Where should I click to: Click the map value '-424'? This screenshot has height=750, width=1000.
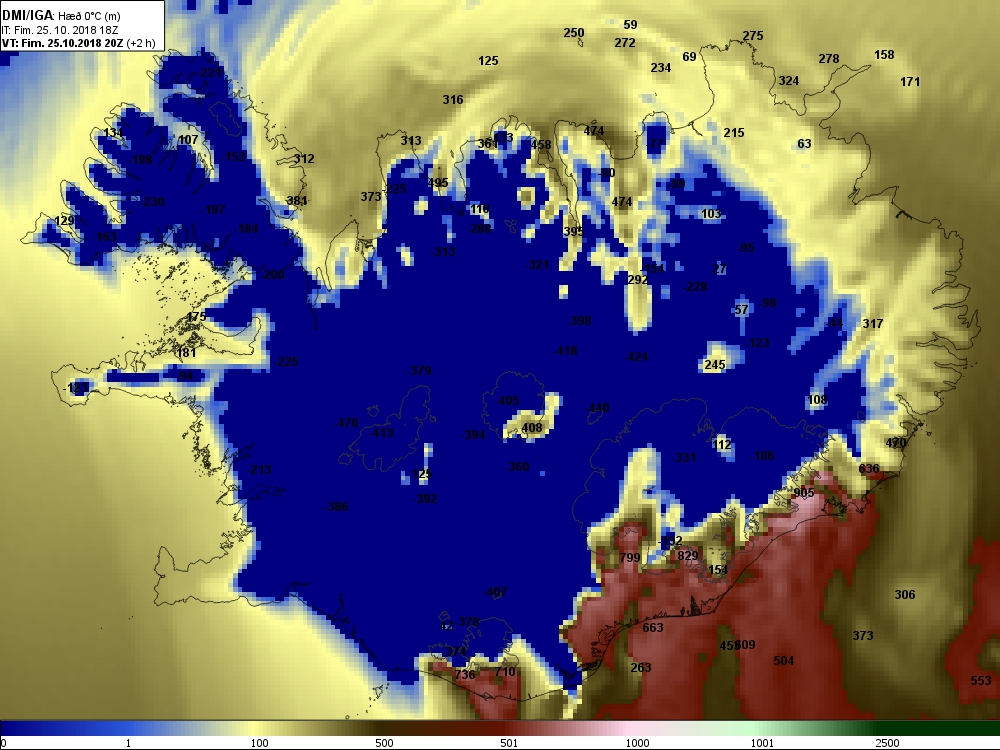click(x=636, y=357)
